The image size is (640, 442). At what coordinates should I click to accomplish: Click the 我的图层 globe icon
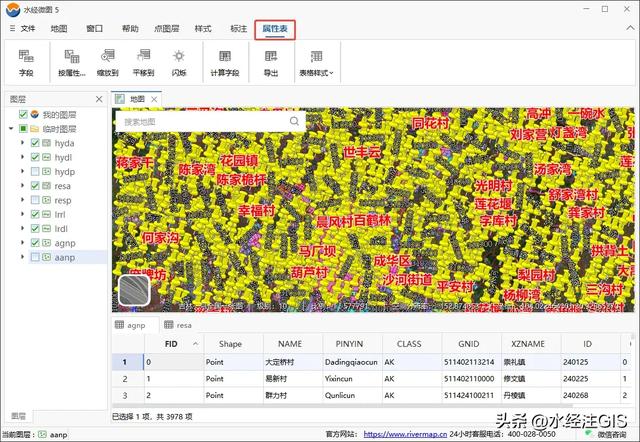(35, 114)
